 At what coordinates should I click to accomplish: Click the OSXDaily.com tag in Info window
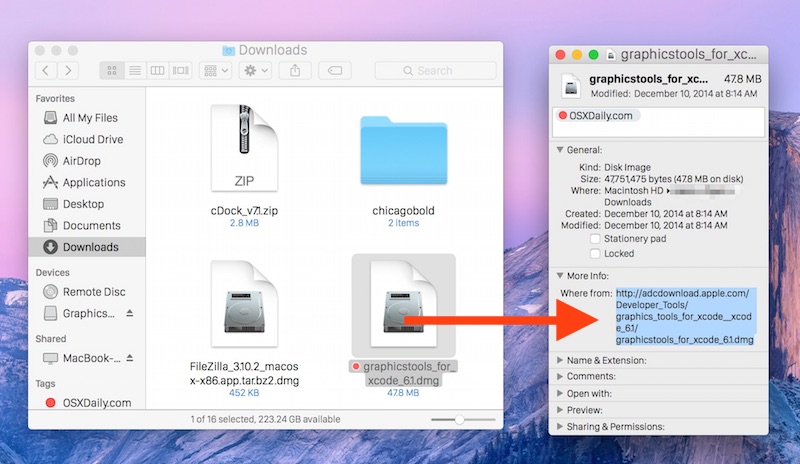596,116
